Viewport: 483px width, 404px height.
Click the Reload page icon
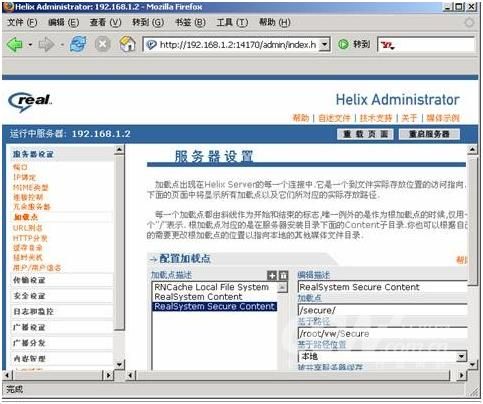tap(78, 44)
